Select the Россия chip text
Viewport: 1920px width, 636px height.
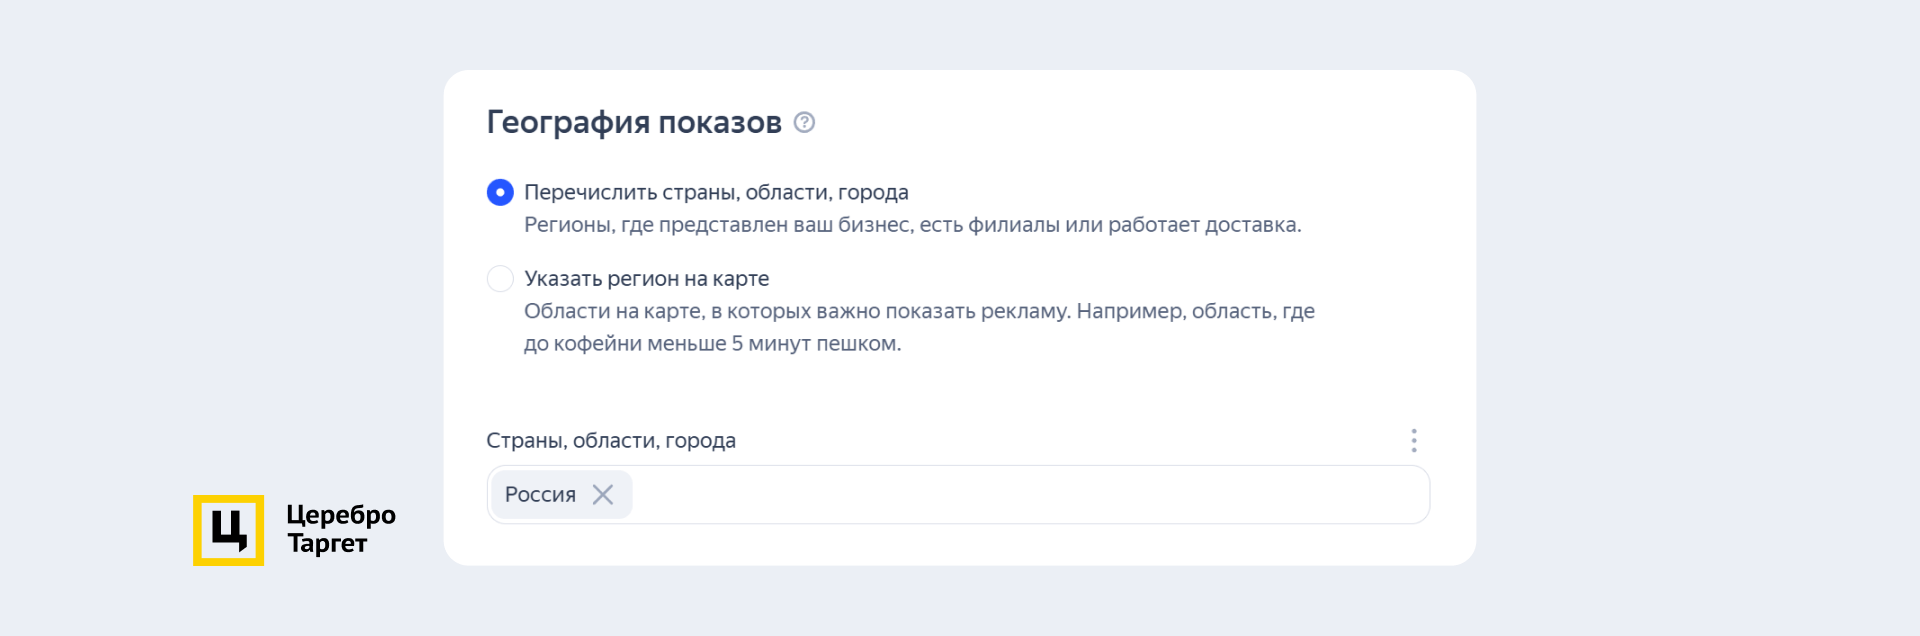click(540, 494)
